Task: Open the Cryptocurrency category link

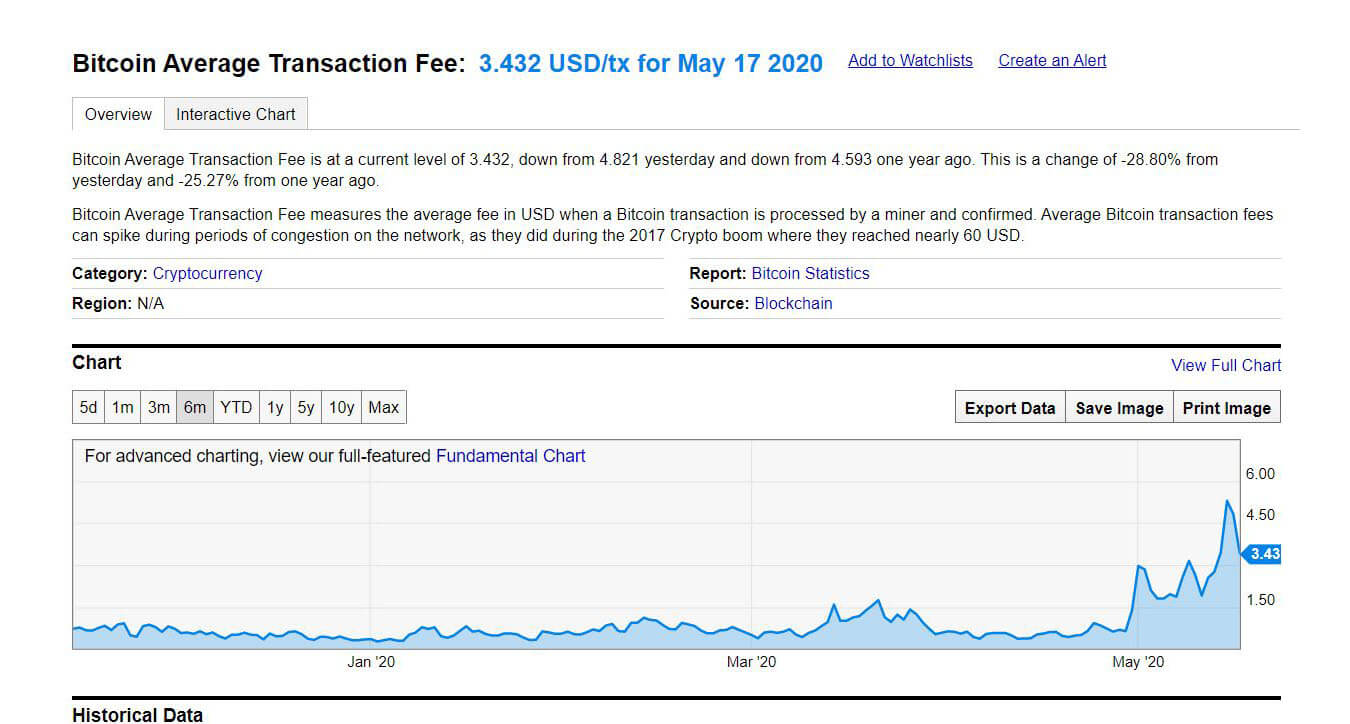Action: [207, 273]
